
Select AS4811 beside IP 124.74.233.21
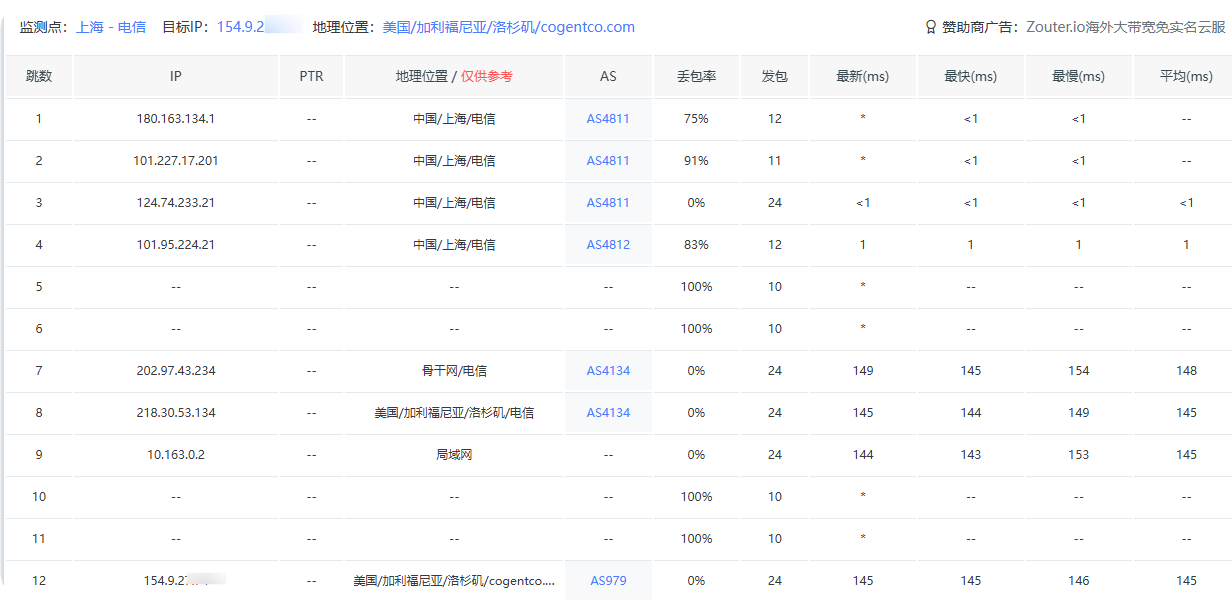pyautogui.click(x=608, y=203)
